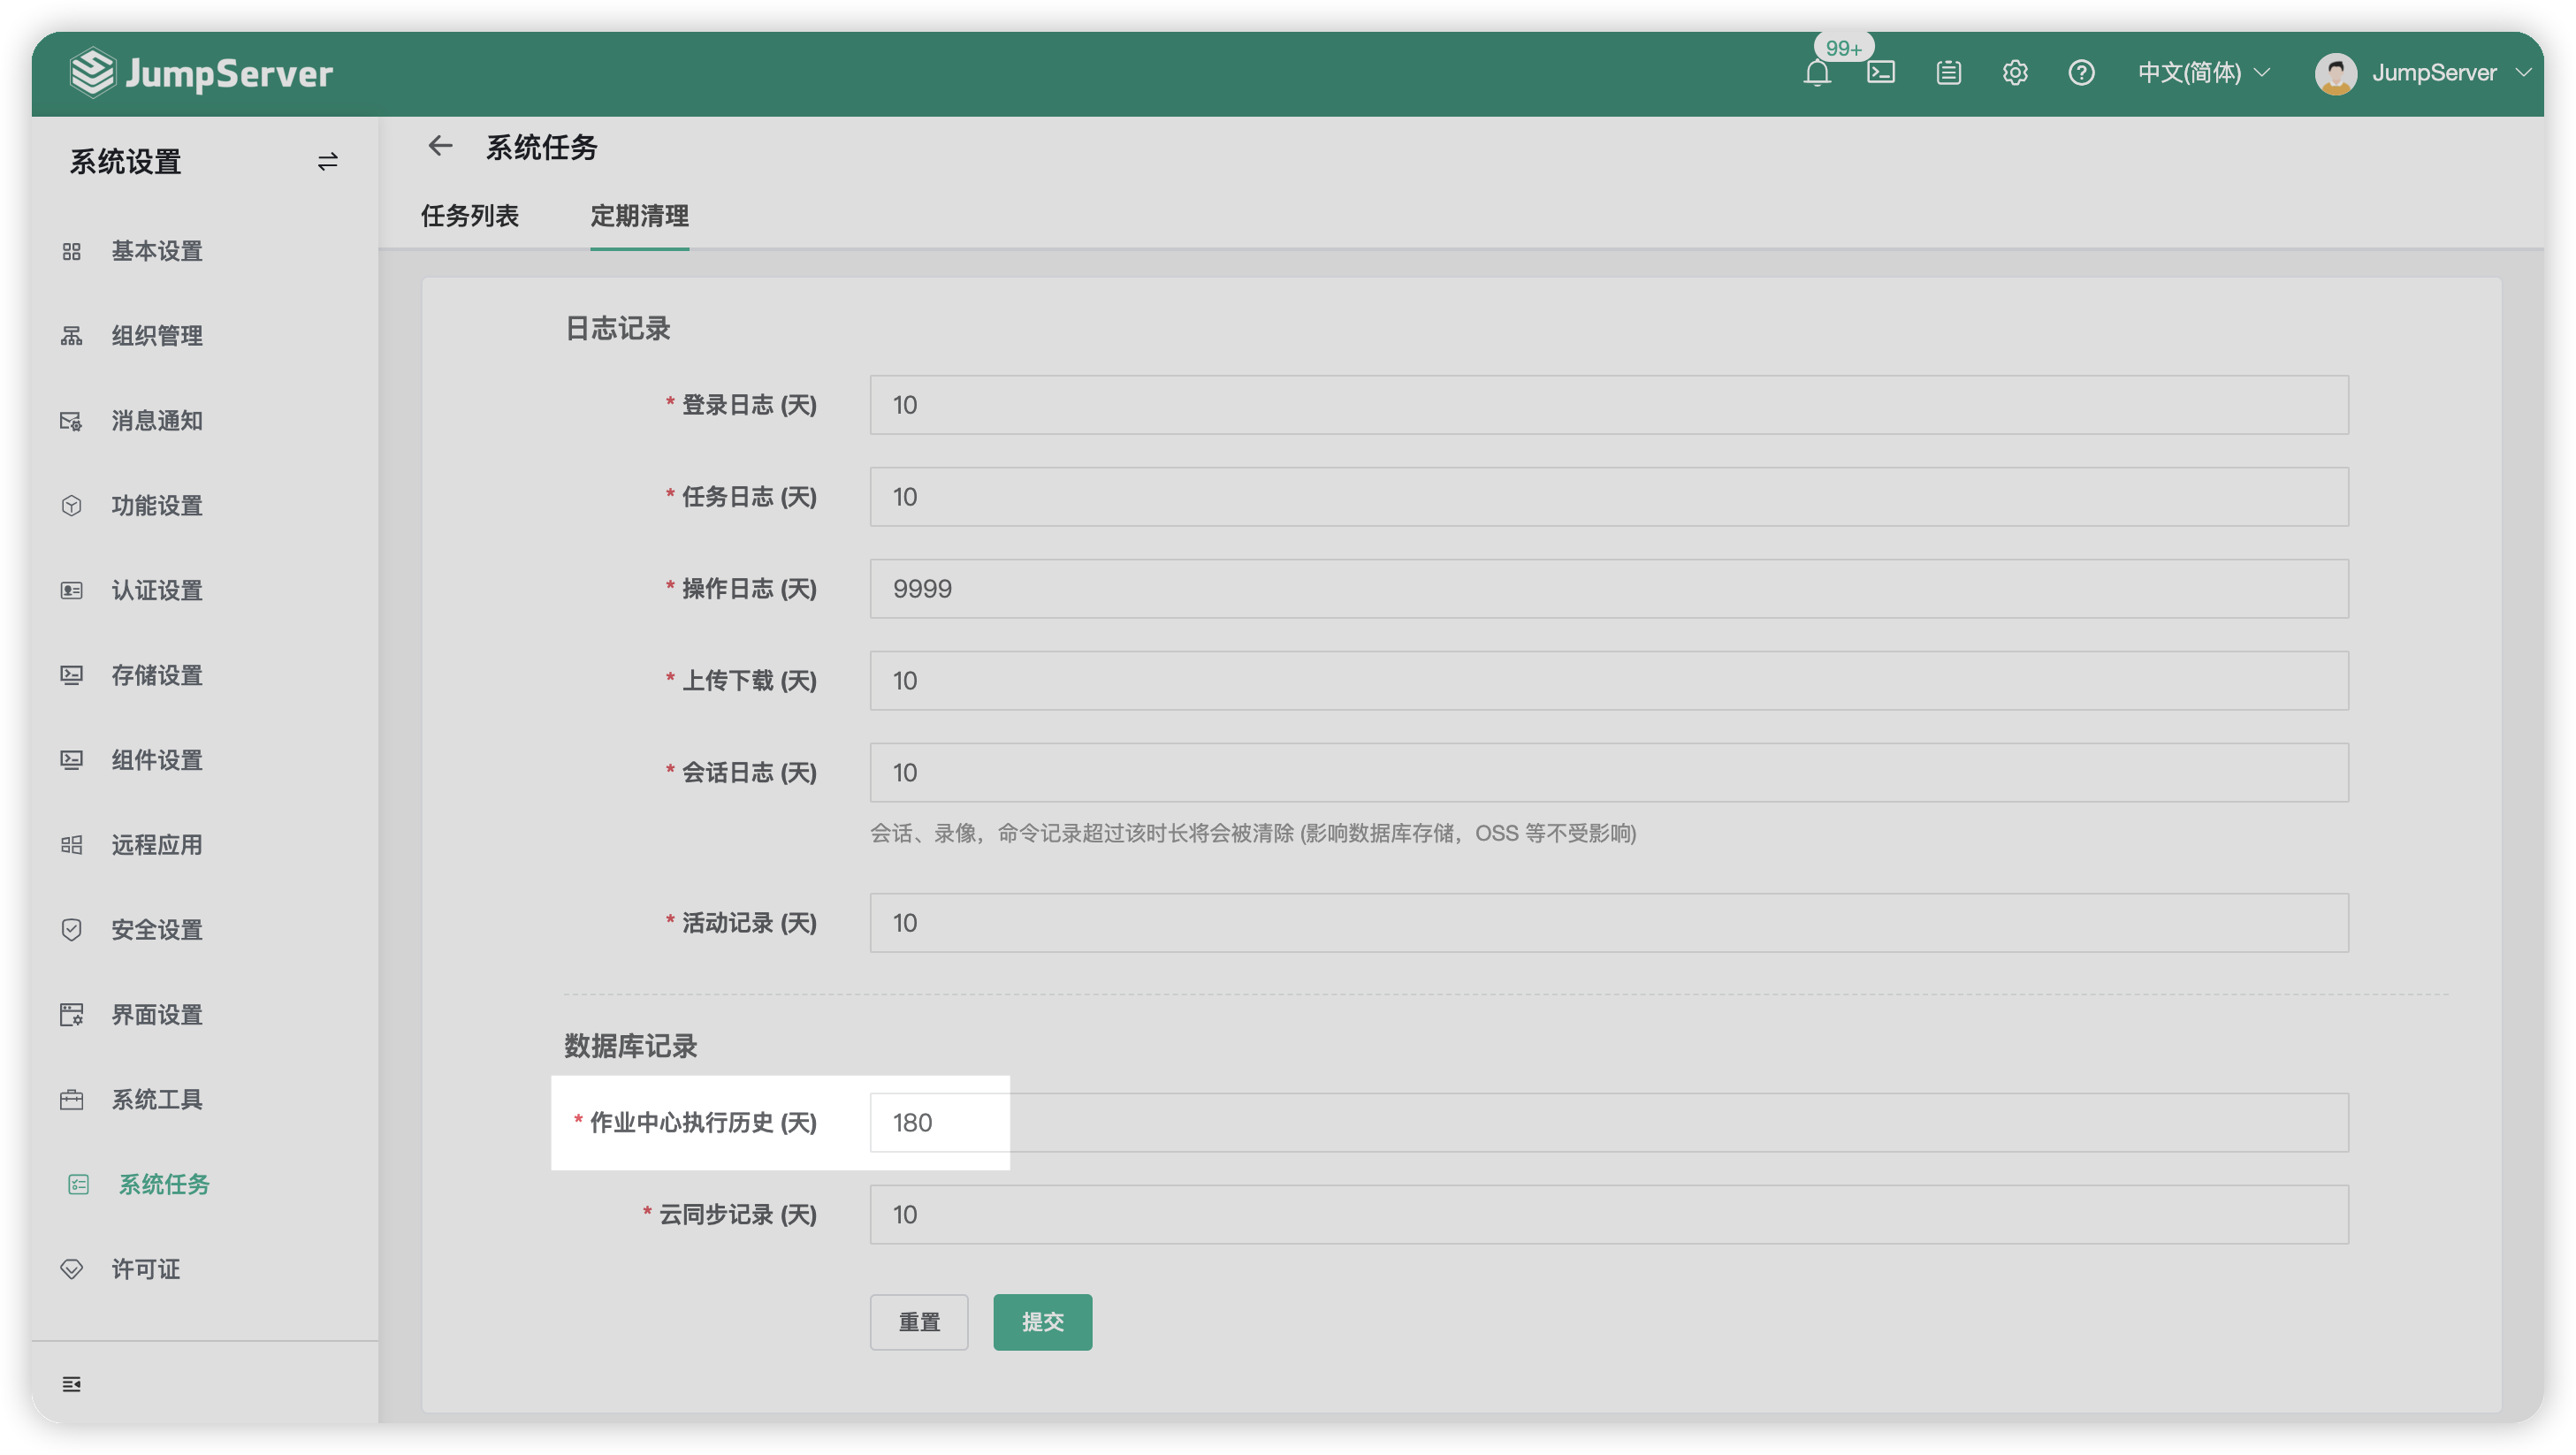Image resolution: width=2576 pixels, height=1455 pixels.
Task: Click the JumpServer username text
Action: click(2434, 73)
